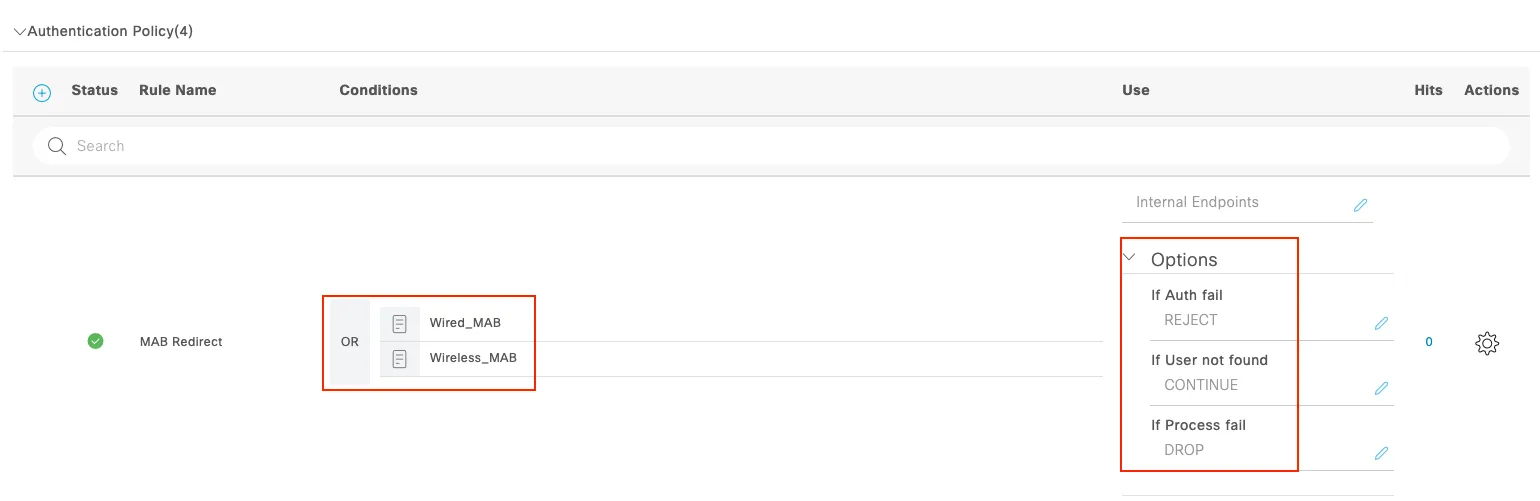Open the REJECT dropdown under If Auth fail
Image resolution: width=1540 pixels, height=501 pixels.
click(1191, 320)
